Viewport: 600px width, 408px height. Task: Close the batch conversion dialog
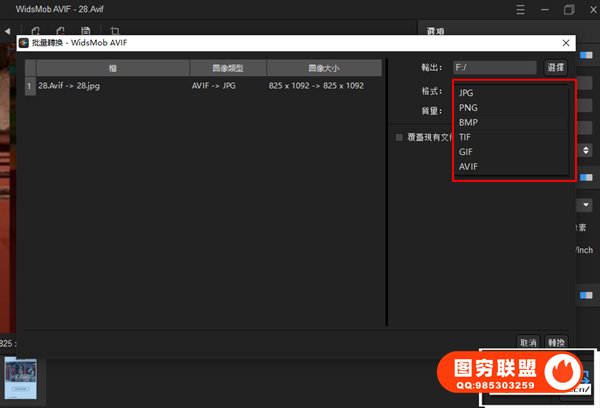(x=567, y=44)
